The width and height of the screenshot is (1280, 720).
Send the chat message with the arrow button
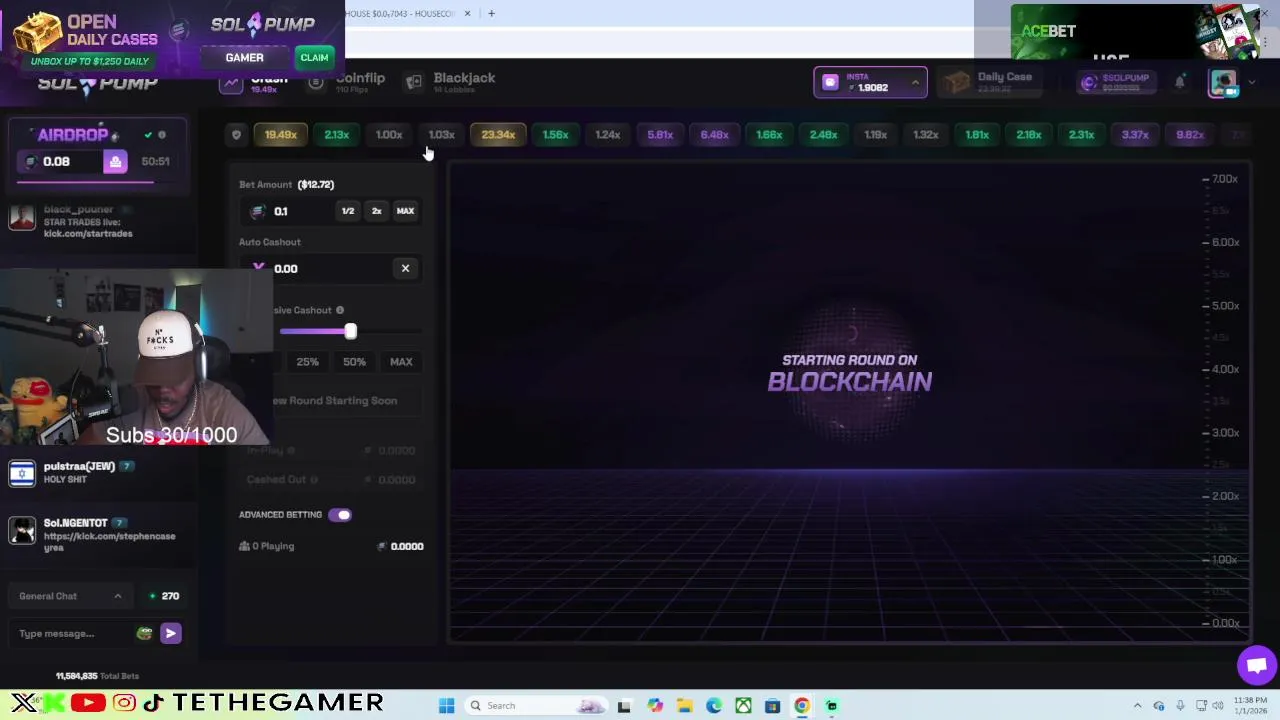click(170, 633)
